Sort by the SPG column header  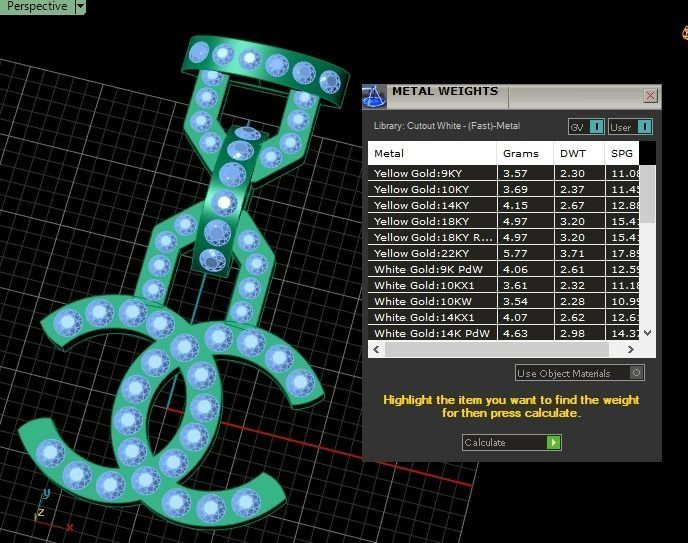tap(622, 153)
